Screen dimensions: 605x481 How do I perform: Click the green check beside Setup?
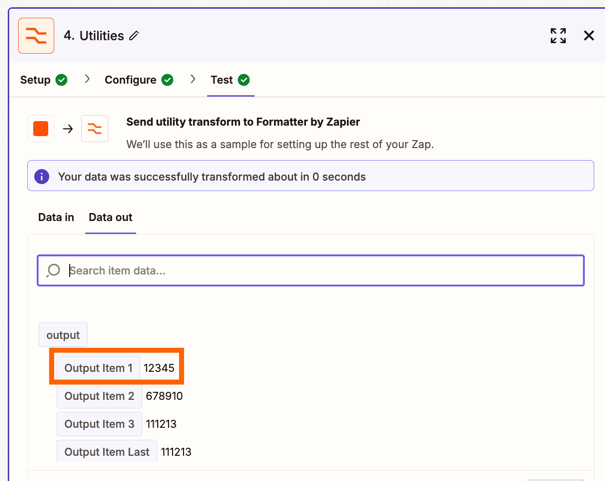click(x=61, y=80)
